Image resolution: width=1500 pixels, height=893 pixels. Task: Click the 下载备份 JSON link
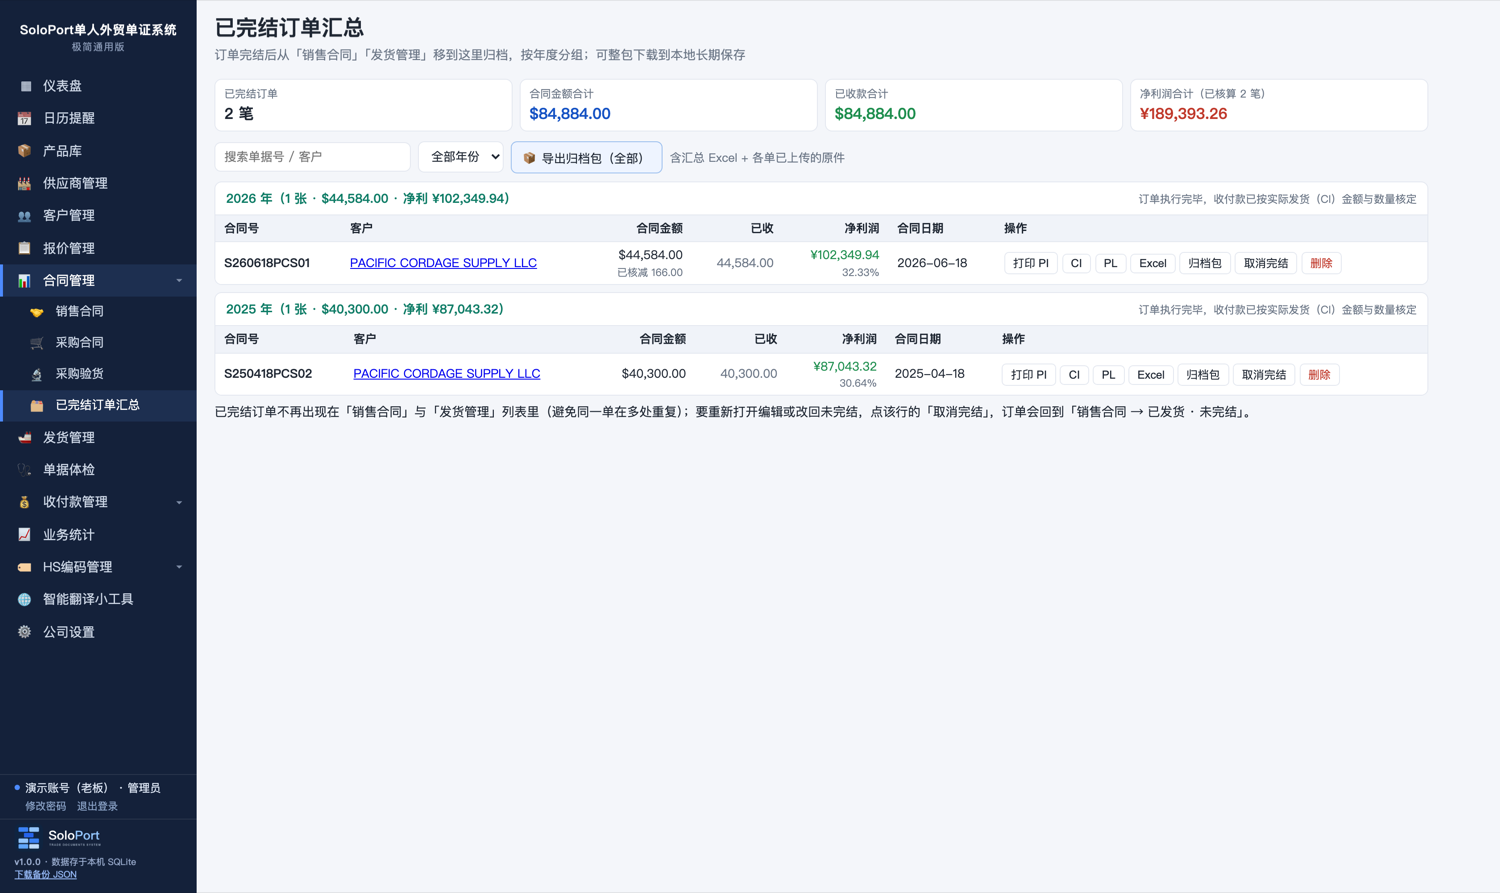(45, 875)
